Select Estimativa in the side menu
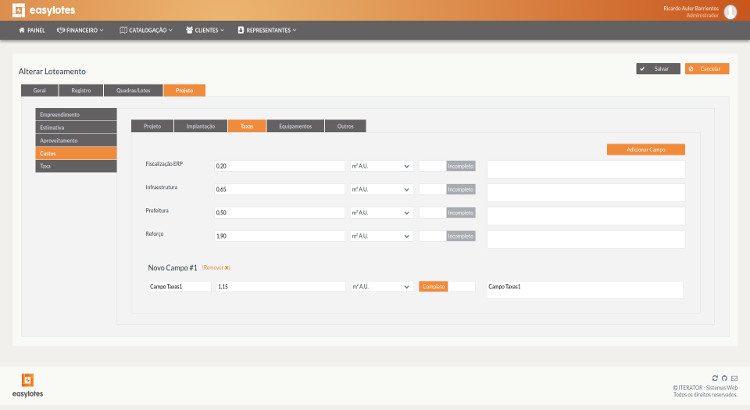 [76, 127]
